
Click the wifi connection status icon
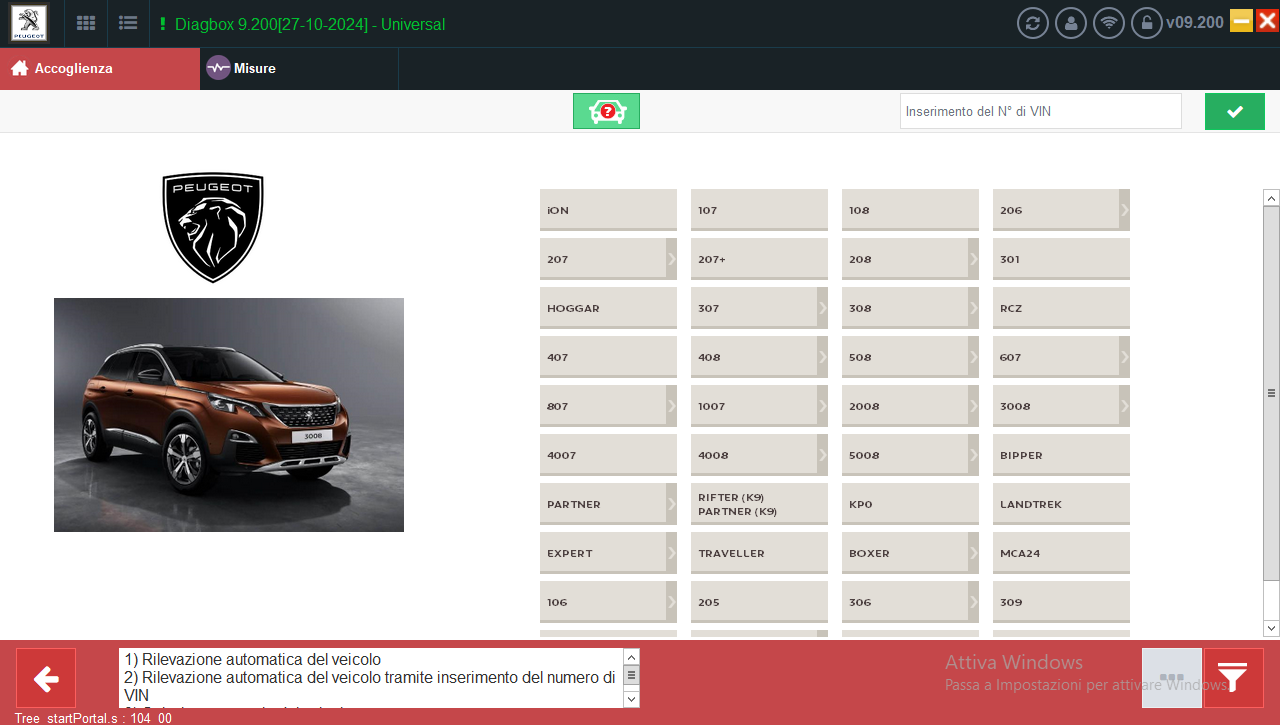1109,23
